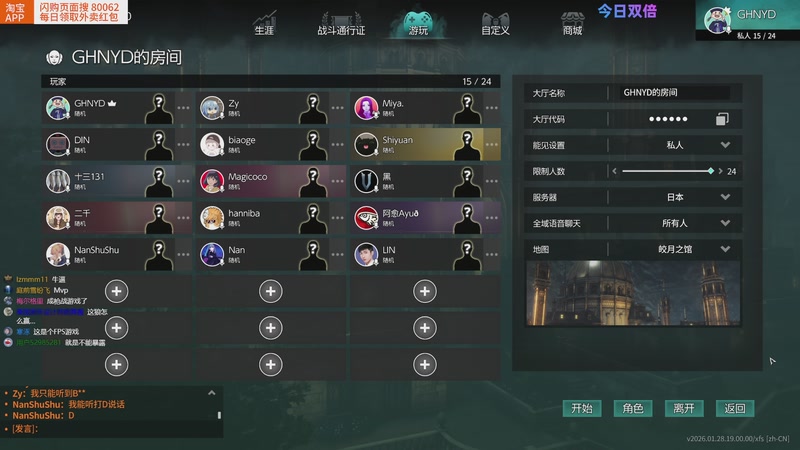Click the player limit slider handle
800x450 pixels.
710,171
